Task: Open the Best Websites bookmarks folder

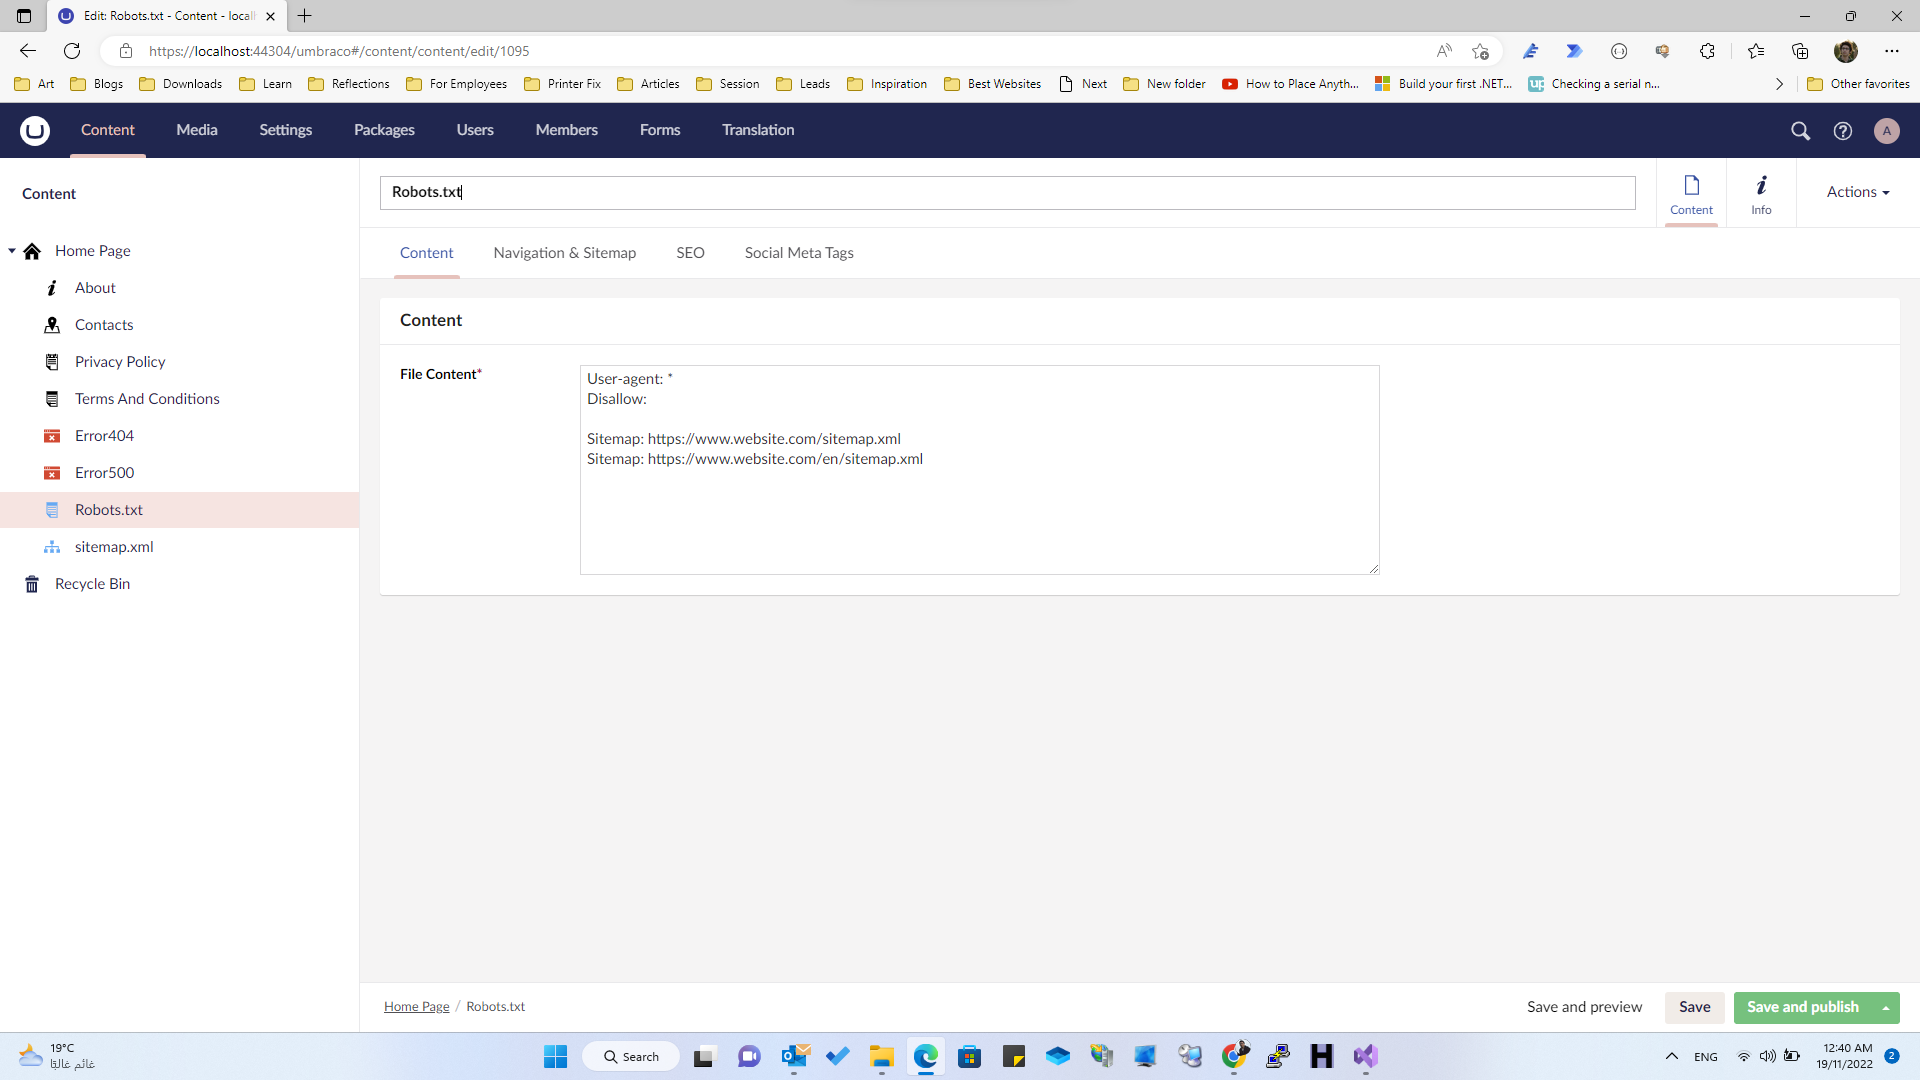Action: (x=992, y=84)
